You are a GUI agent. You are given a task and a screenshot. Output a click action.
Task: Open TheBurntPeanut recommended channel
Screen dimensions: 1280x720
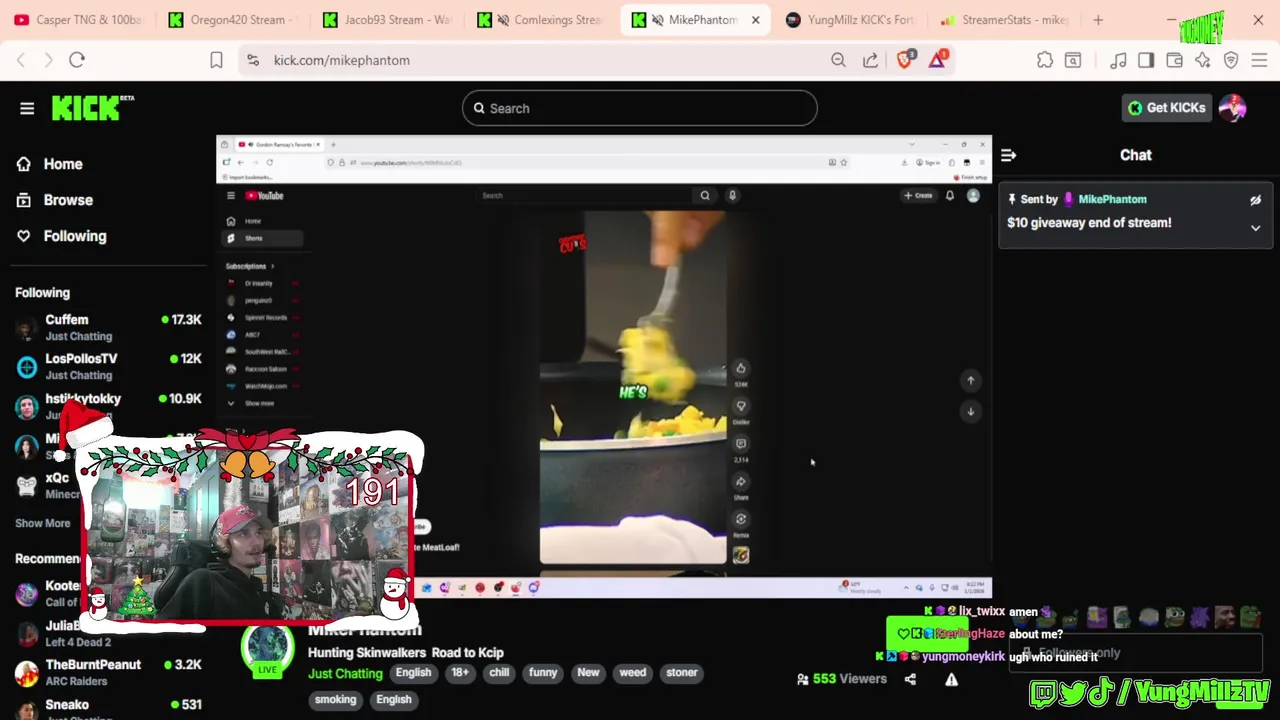[x=108, y=672]
